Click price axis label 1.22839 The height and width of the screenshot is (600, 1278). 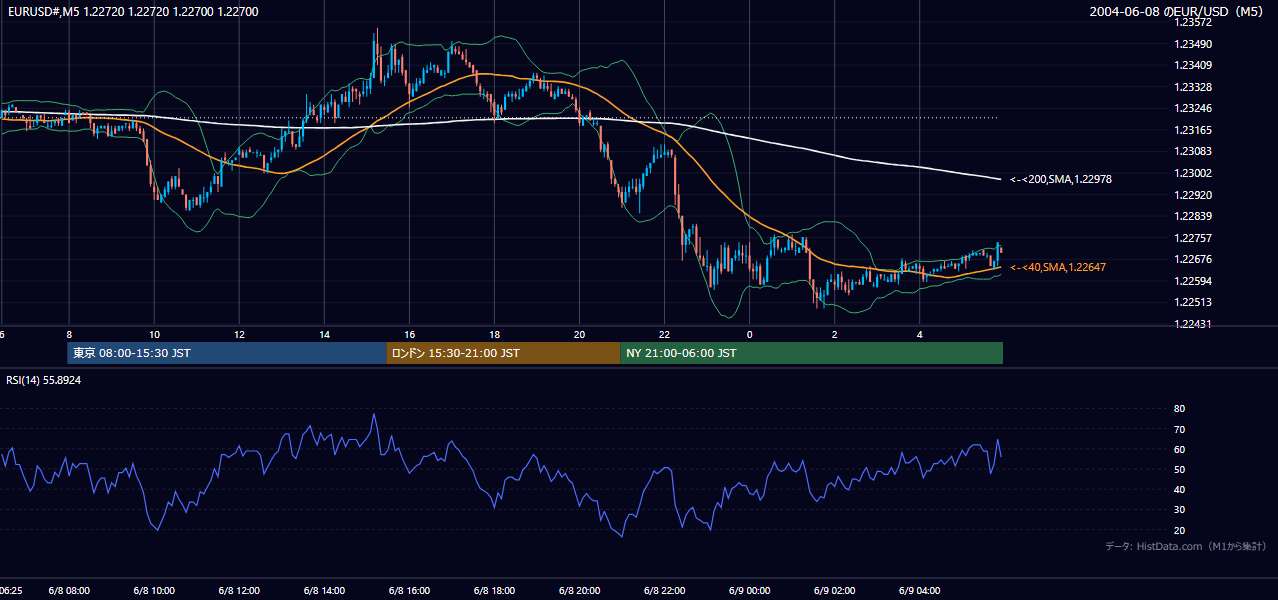pos(1193,216)
